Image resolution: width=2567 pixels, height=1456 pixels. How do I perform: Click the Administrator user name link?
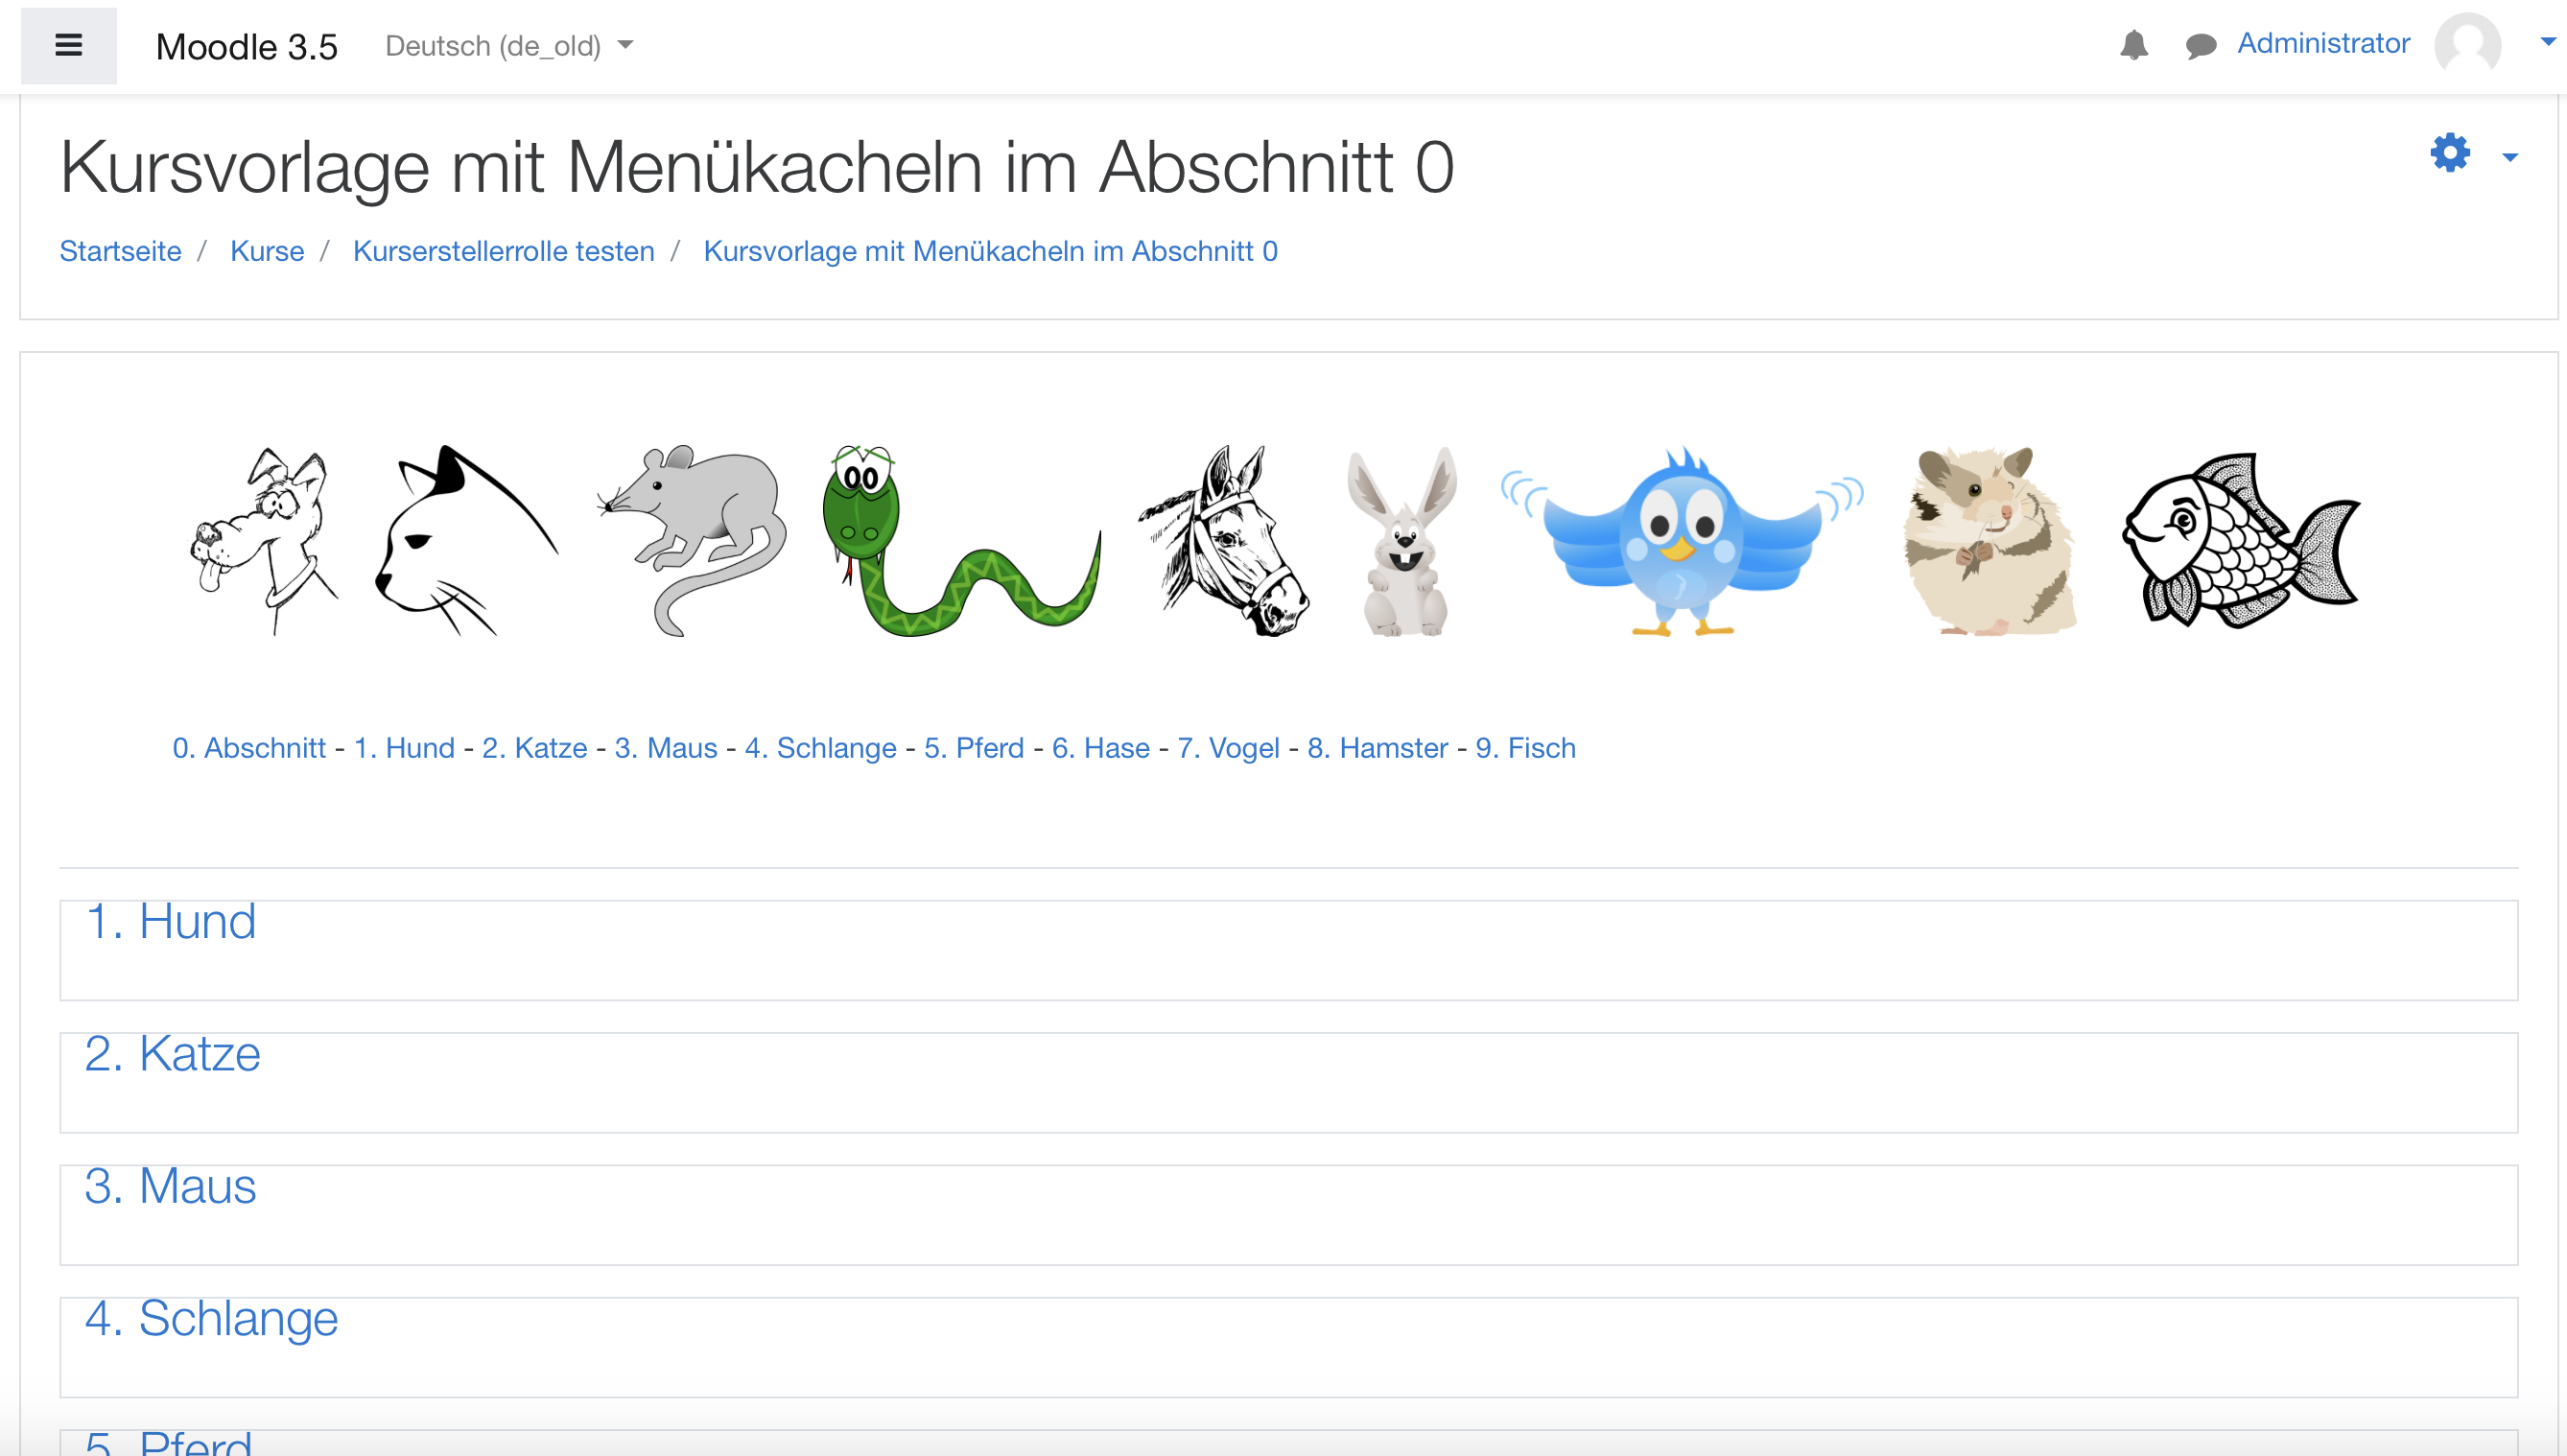(2322, 43)
